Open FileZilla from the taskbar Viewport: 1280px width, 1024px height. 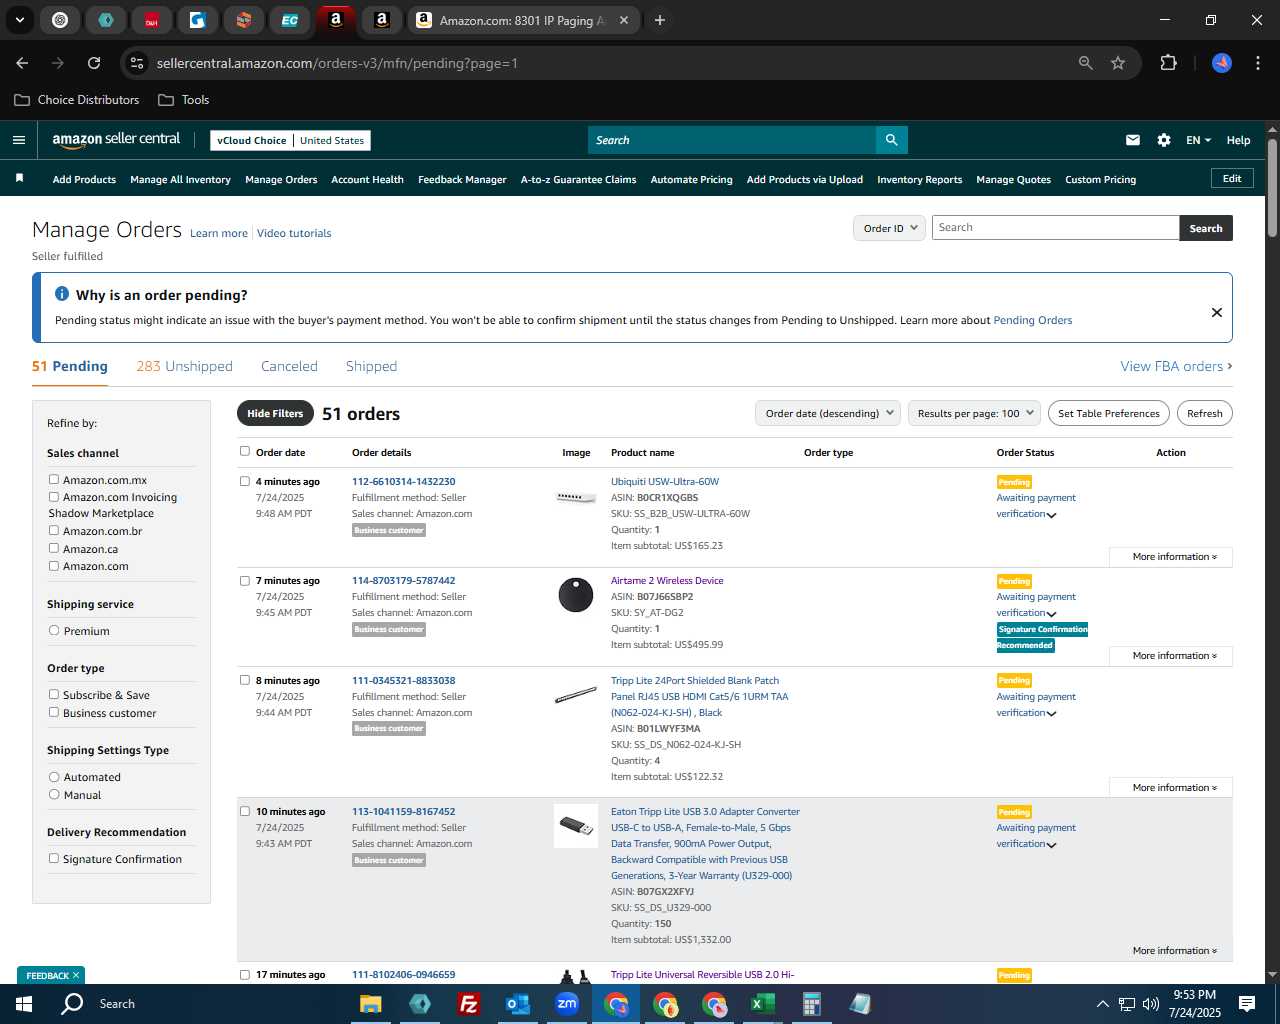468,1004
